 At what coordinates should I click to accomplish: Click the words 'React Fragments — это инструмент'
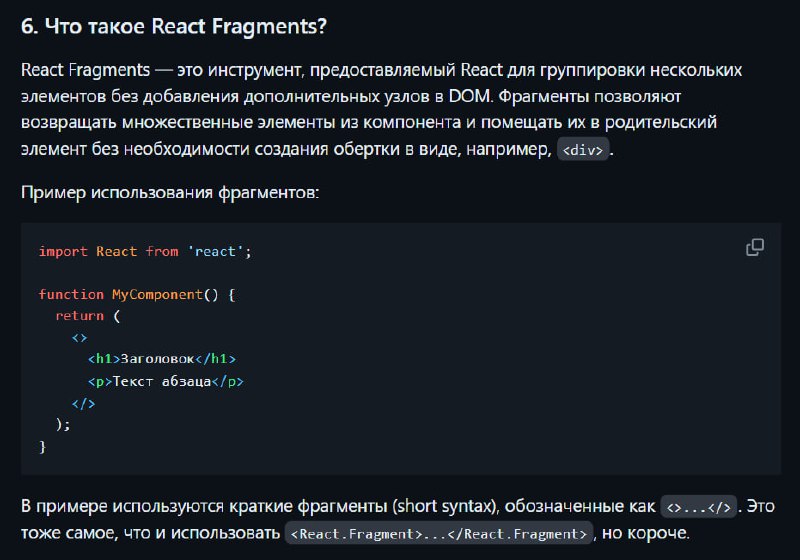[161, 70]
